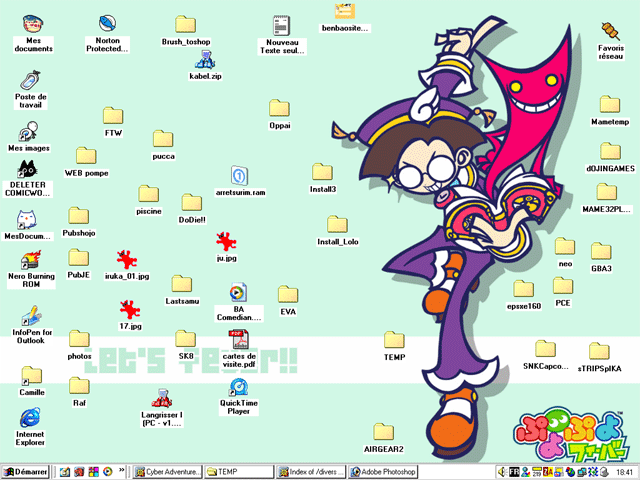Open Poste de travail icon

(31, 81)
